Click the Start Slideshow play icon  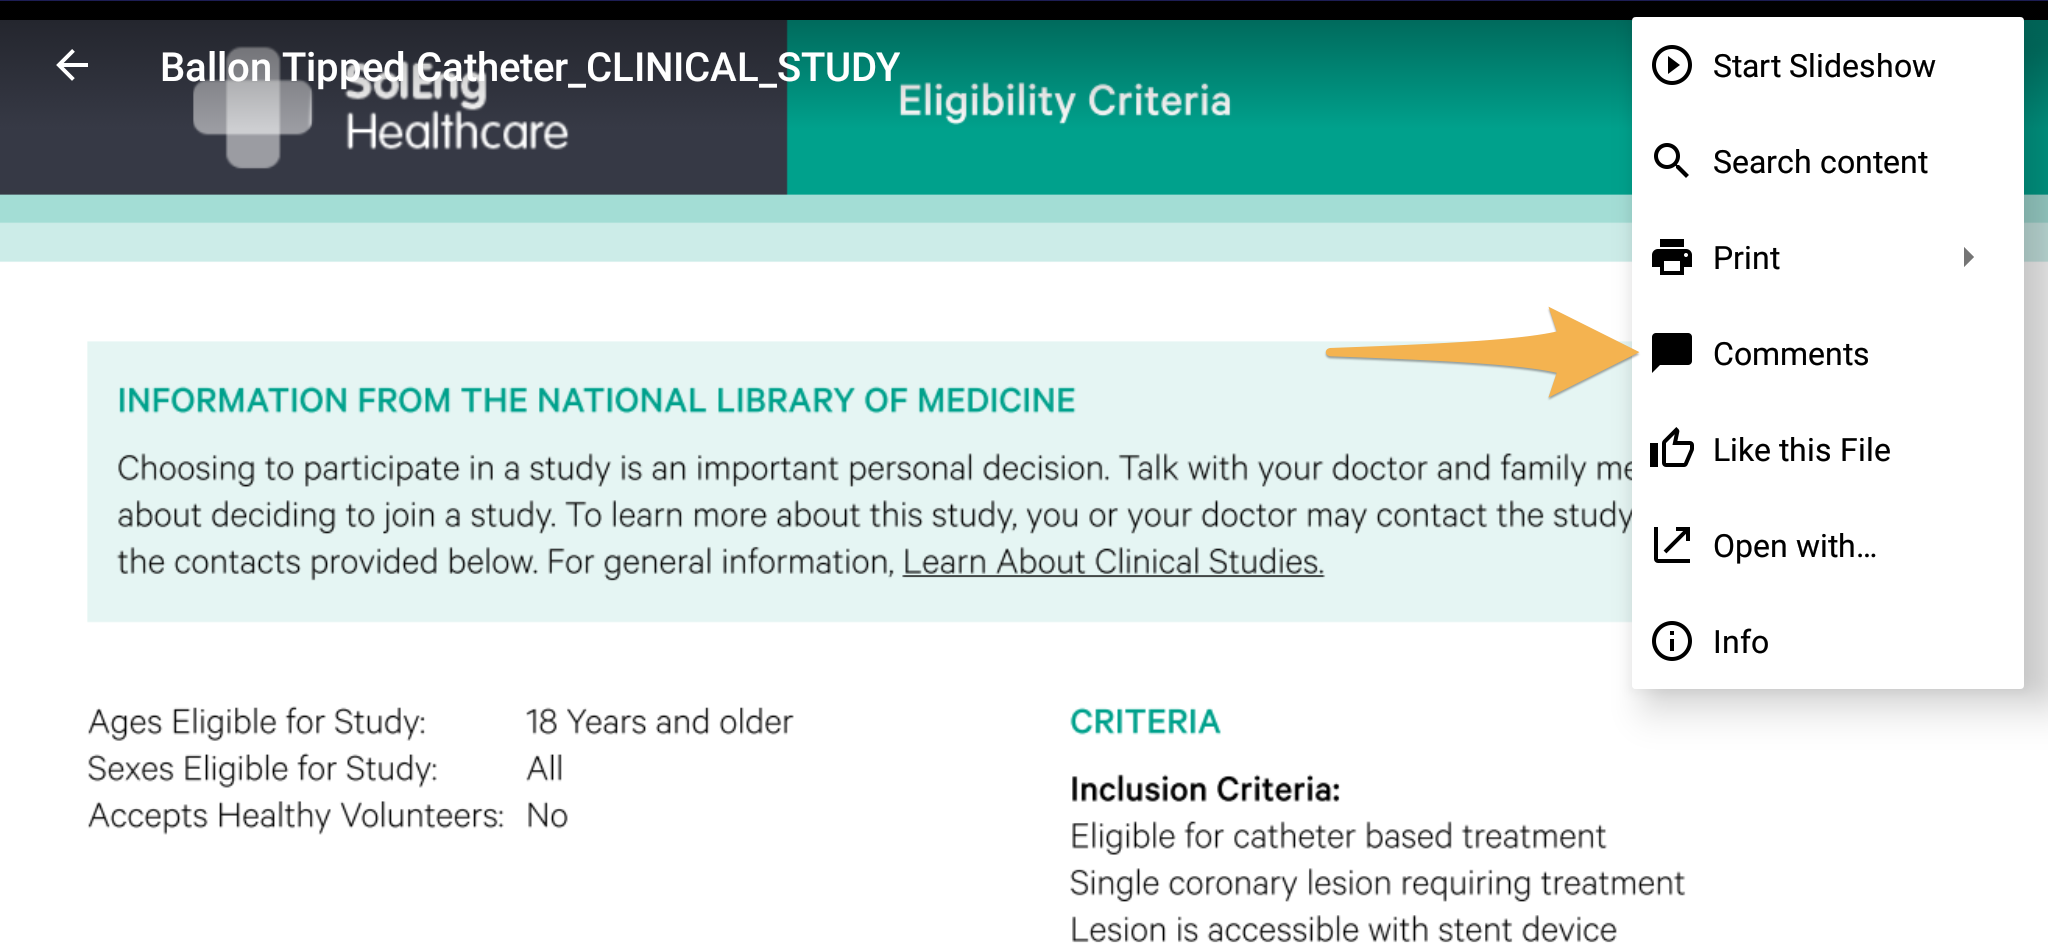tap(1671, 65)
